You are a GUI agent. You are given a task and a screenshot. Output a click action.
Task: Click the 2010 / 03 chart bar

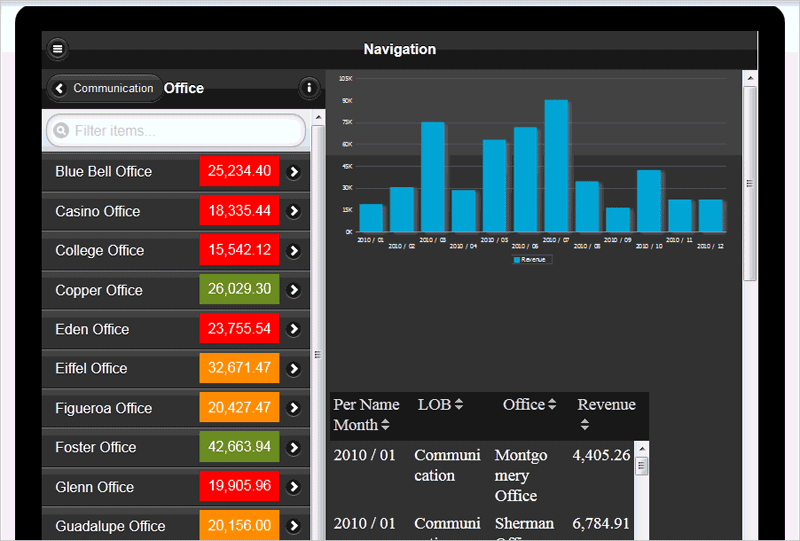[433, 177]
